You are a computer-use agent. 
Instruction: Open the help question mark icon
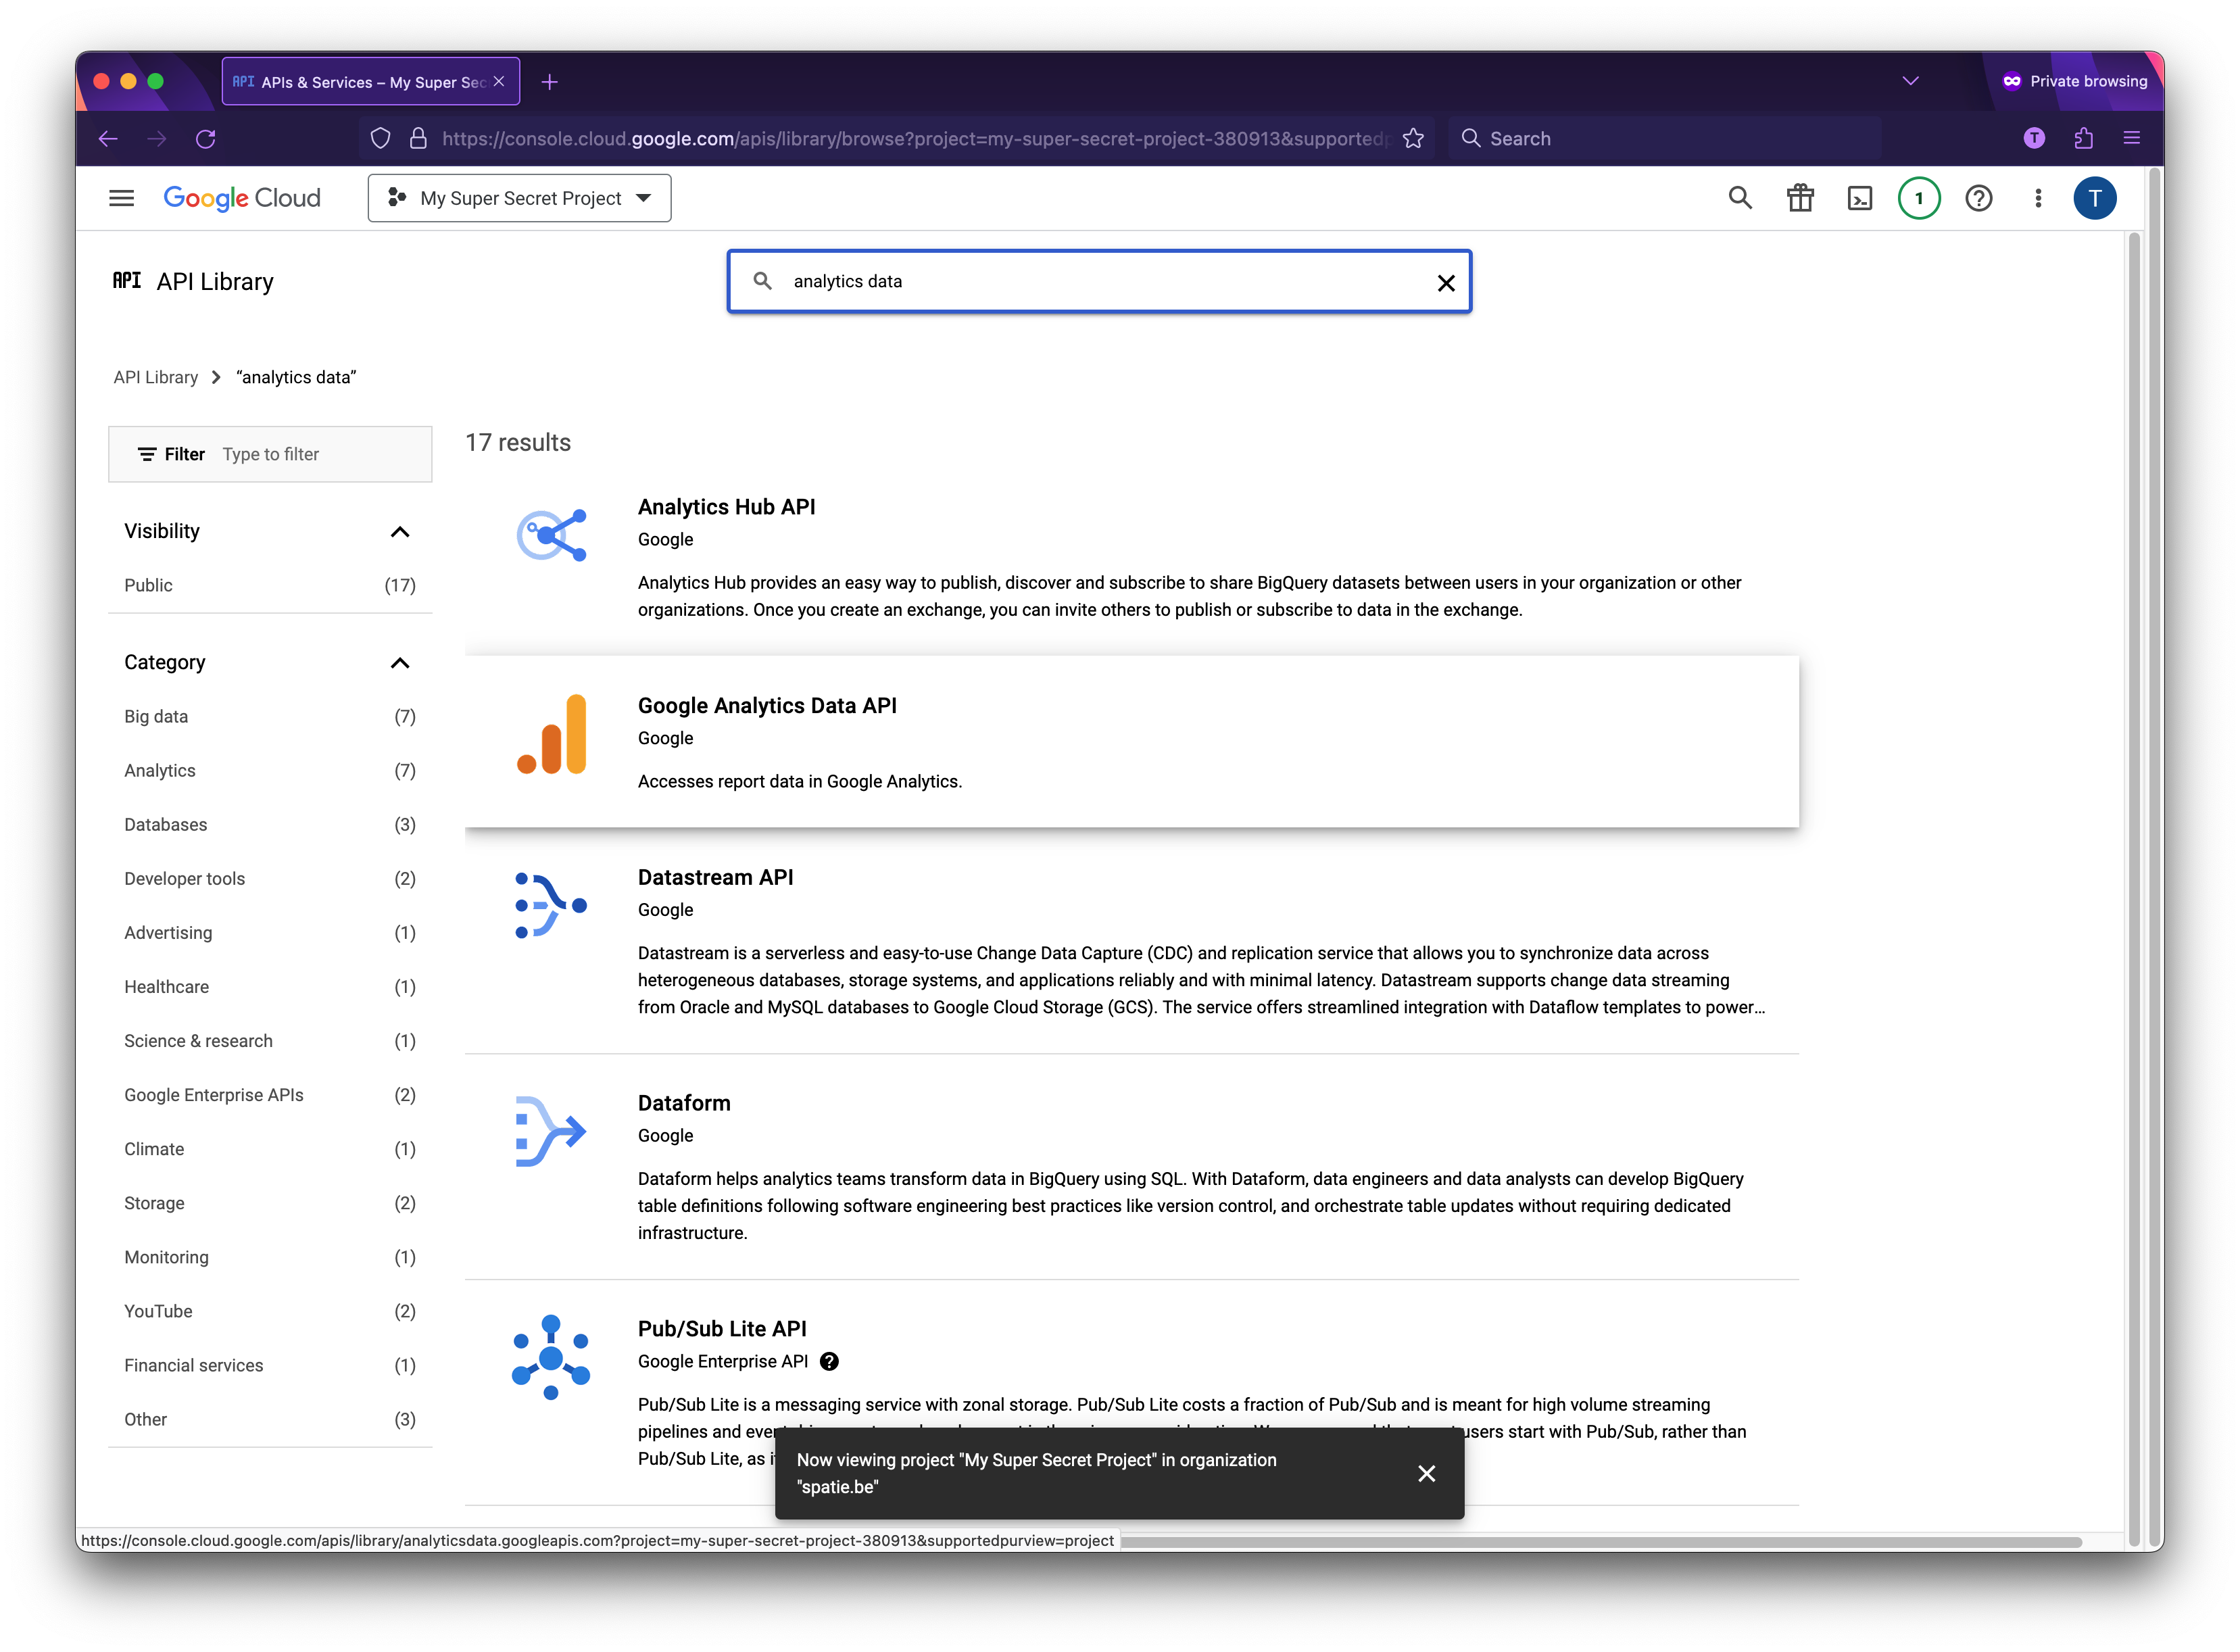[x=1979, y=198]
